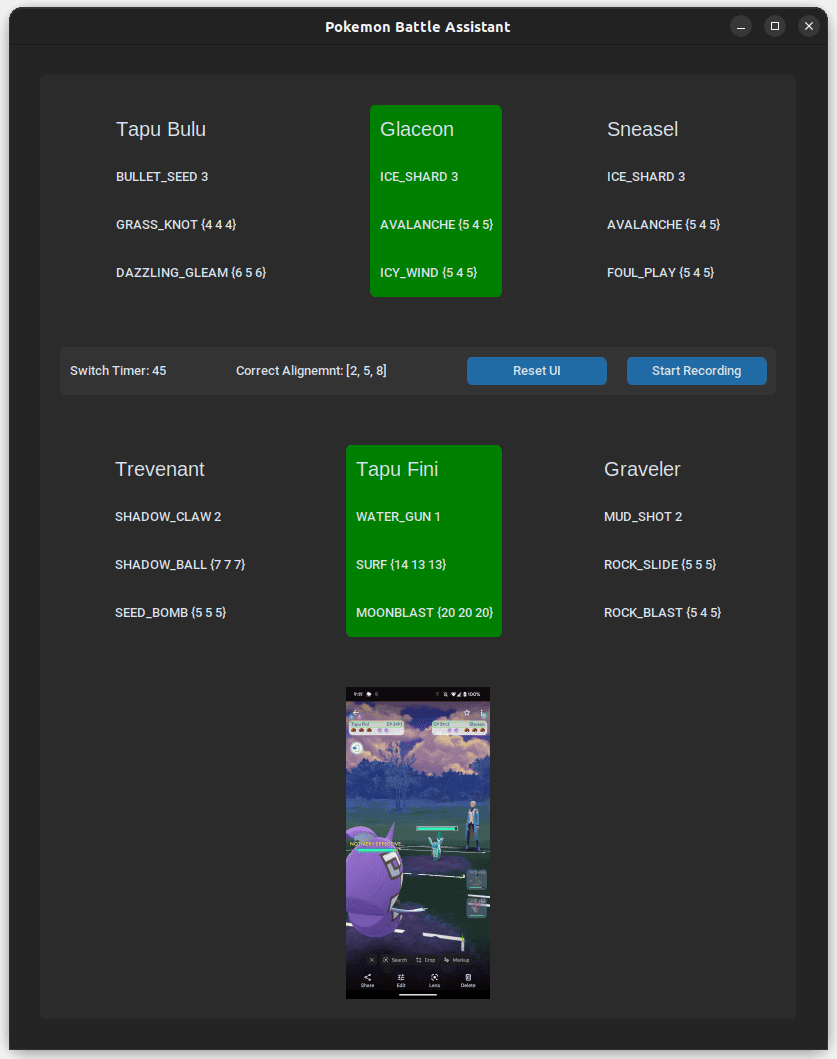This screenshot has width=837, height=1059.
Task: Start recording with the Start Recording button
Action: pyautogui.click(x=696, y=371)
